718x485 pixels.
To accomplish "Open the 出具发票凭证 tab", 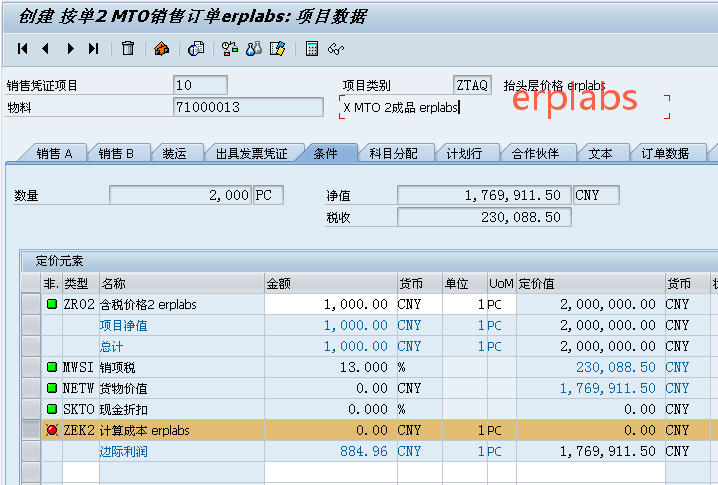I will (252, 153).
